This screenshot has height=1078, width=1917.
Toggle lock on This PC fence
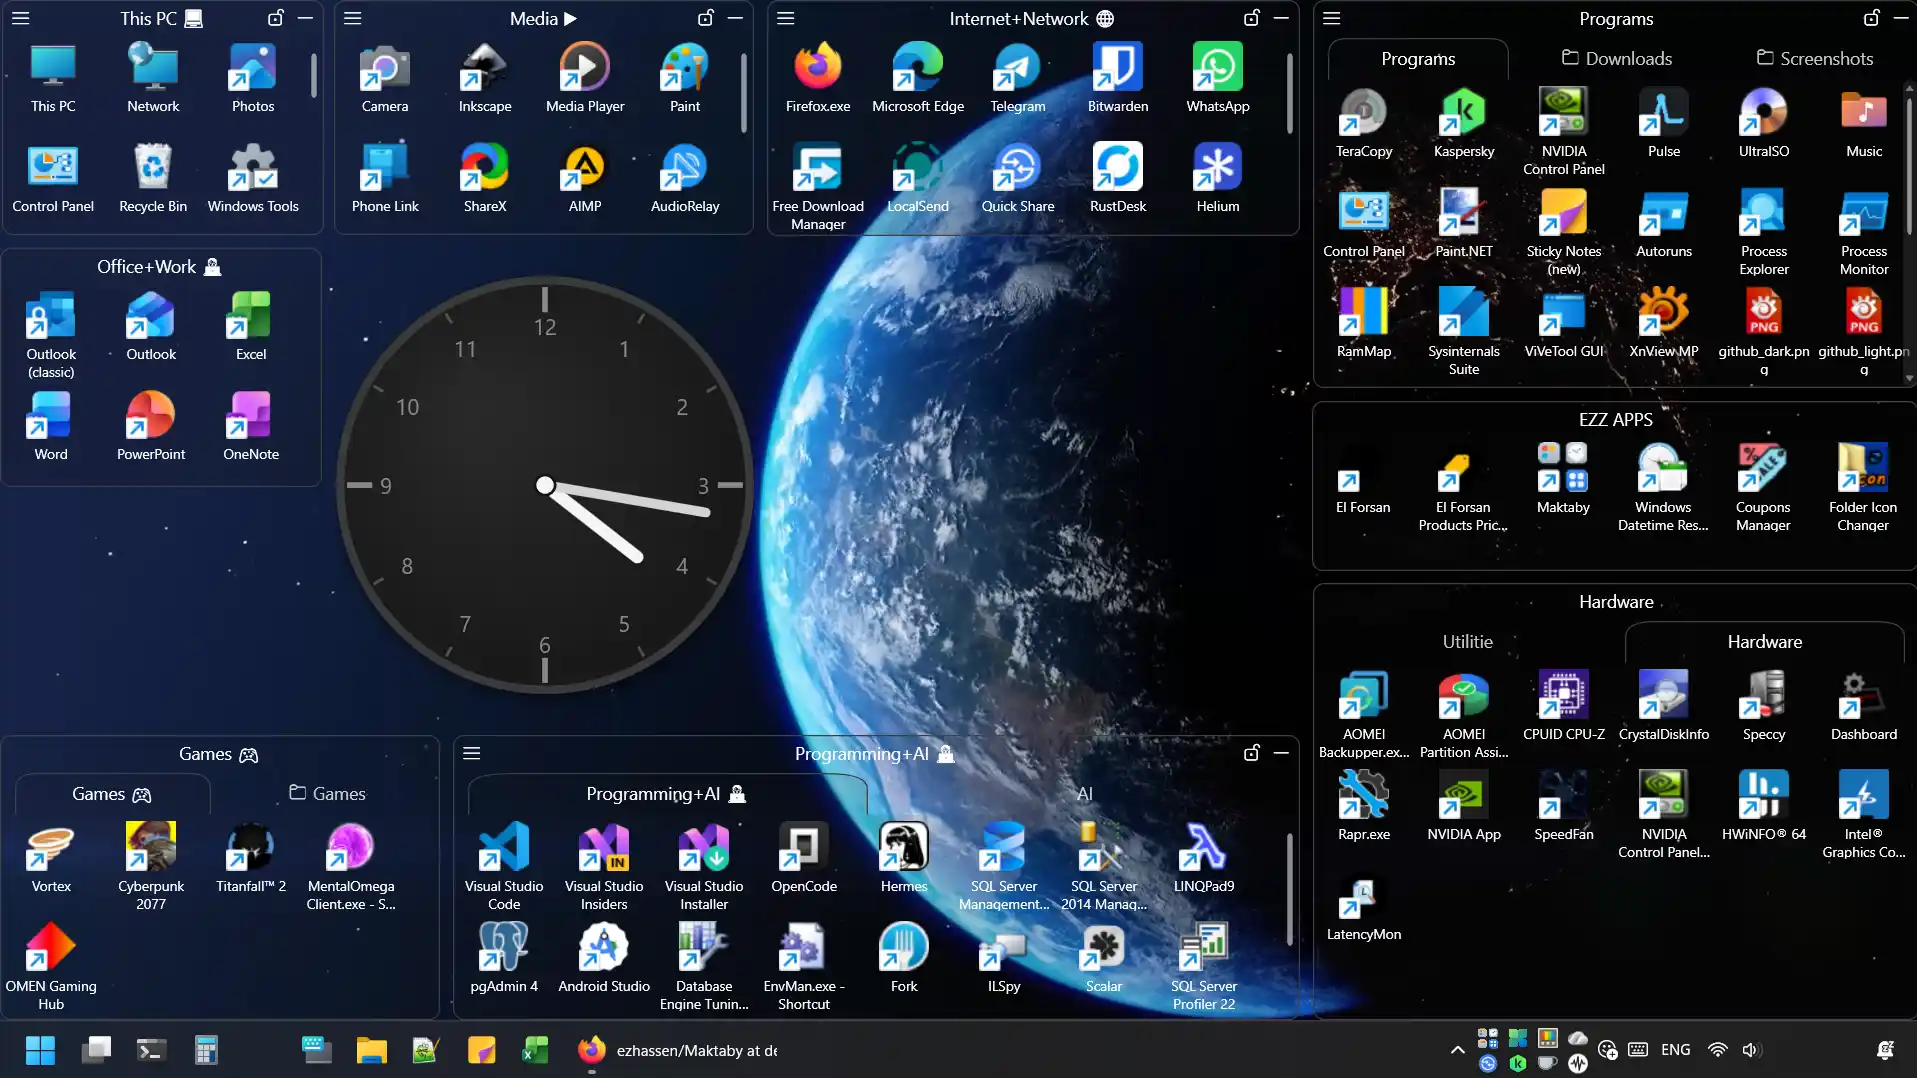(276, 18)
